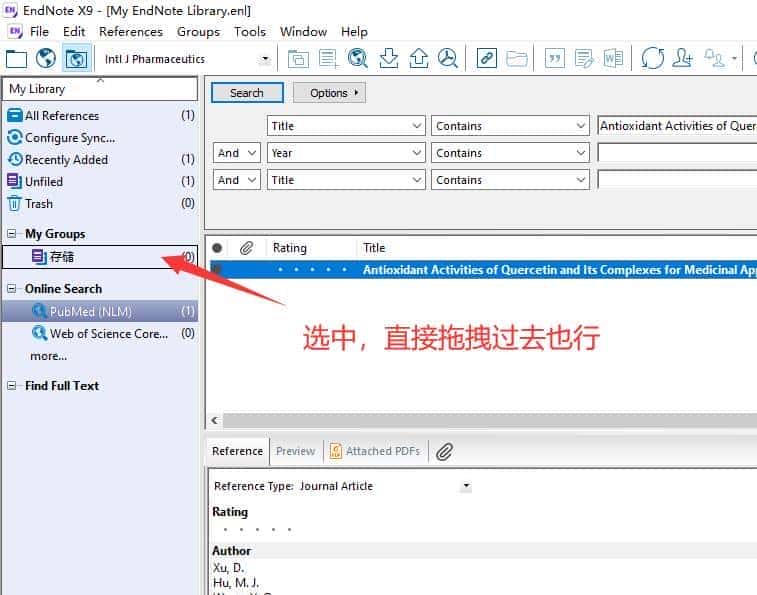Select Integrated Library and Online Search mode
The width and height of the screenshot is (757, 595).
76,59
